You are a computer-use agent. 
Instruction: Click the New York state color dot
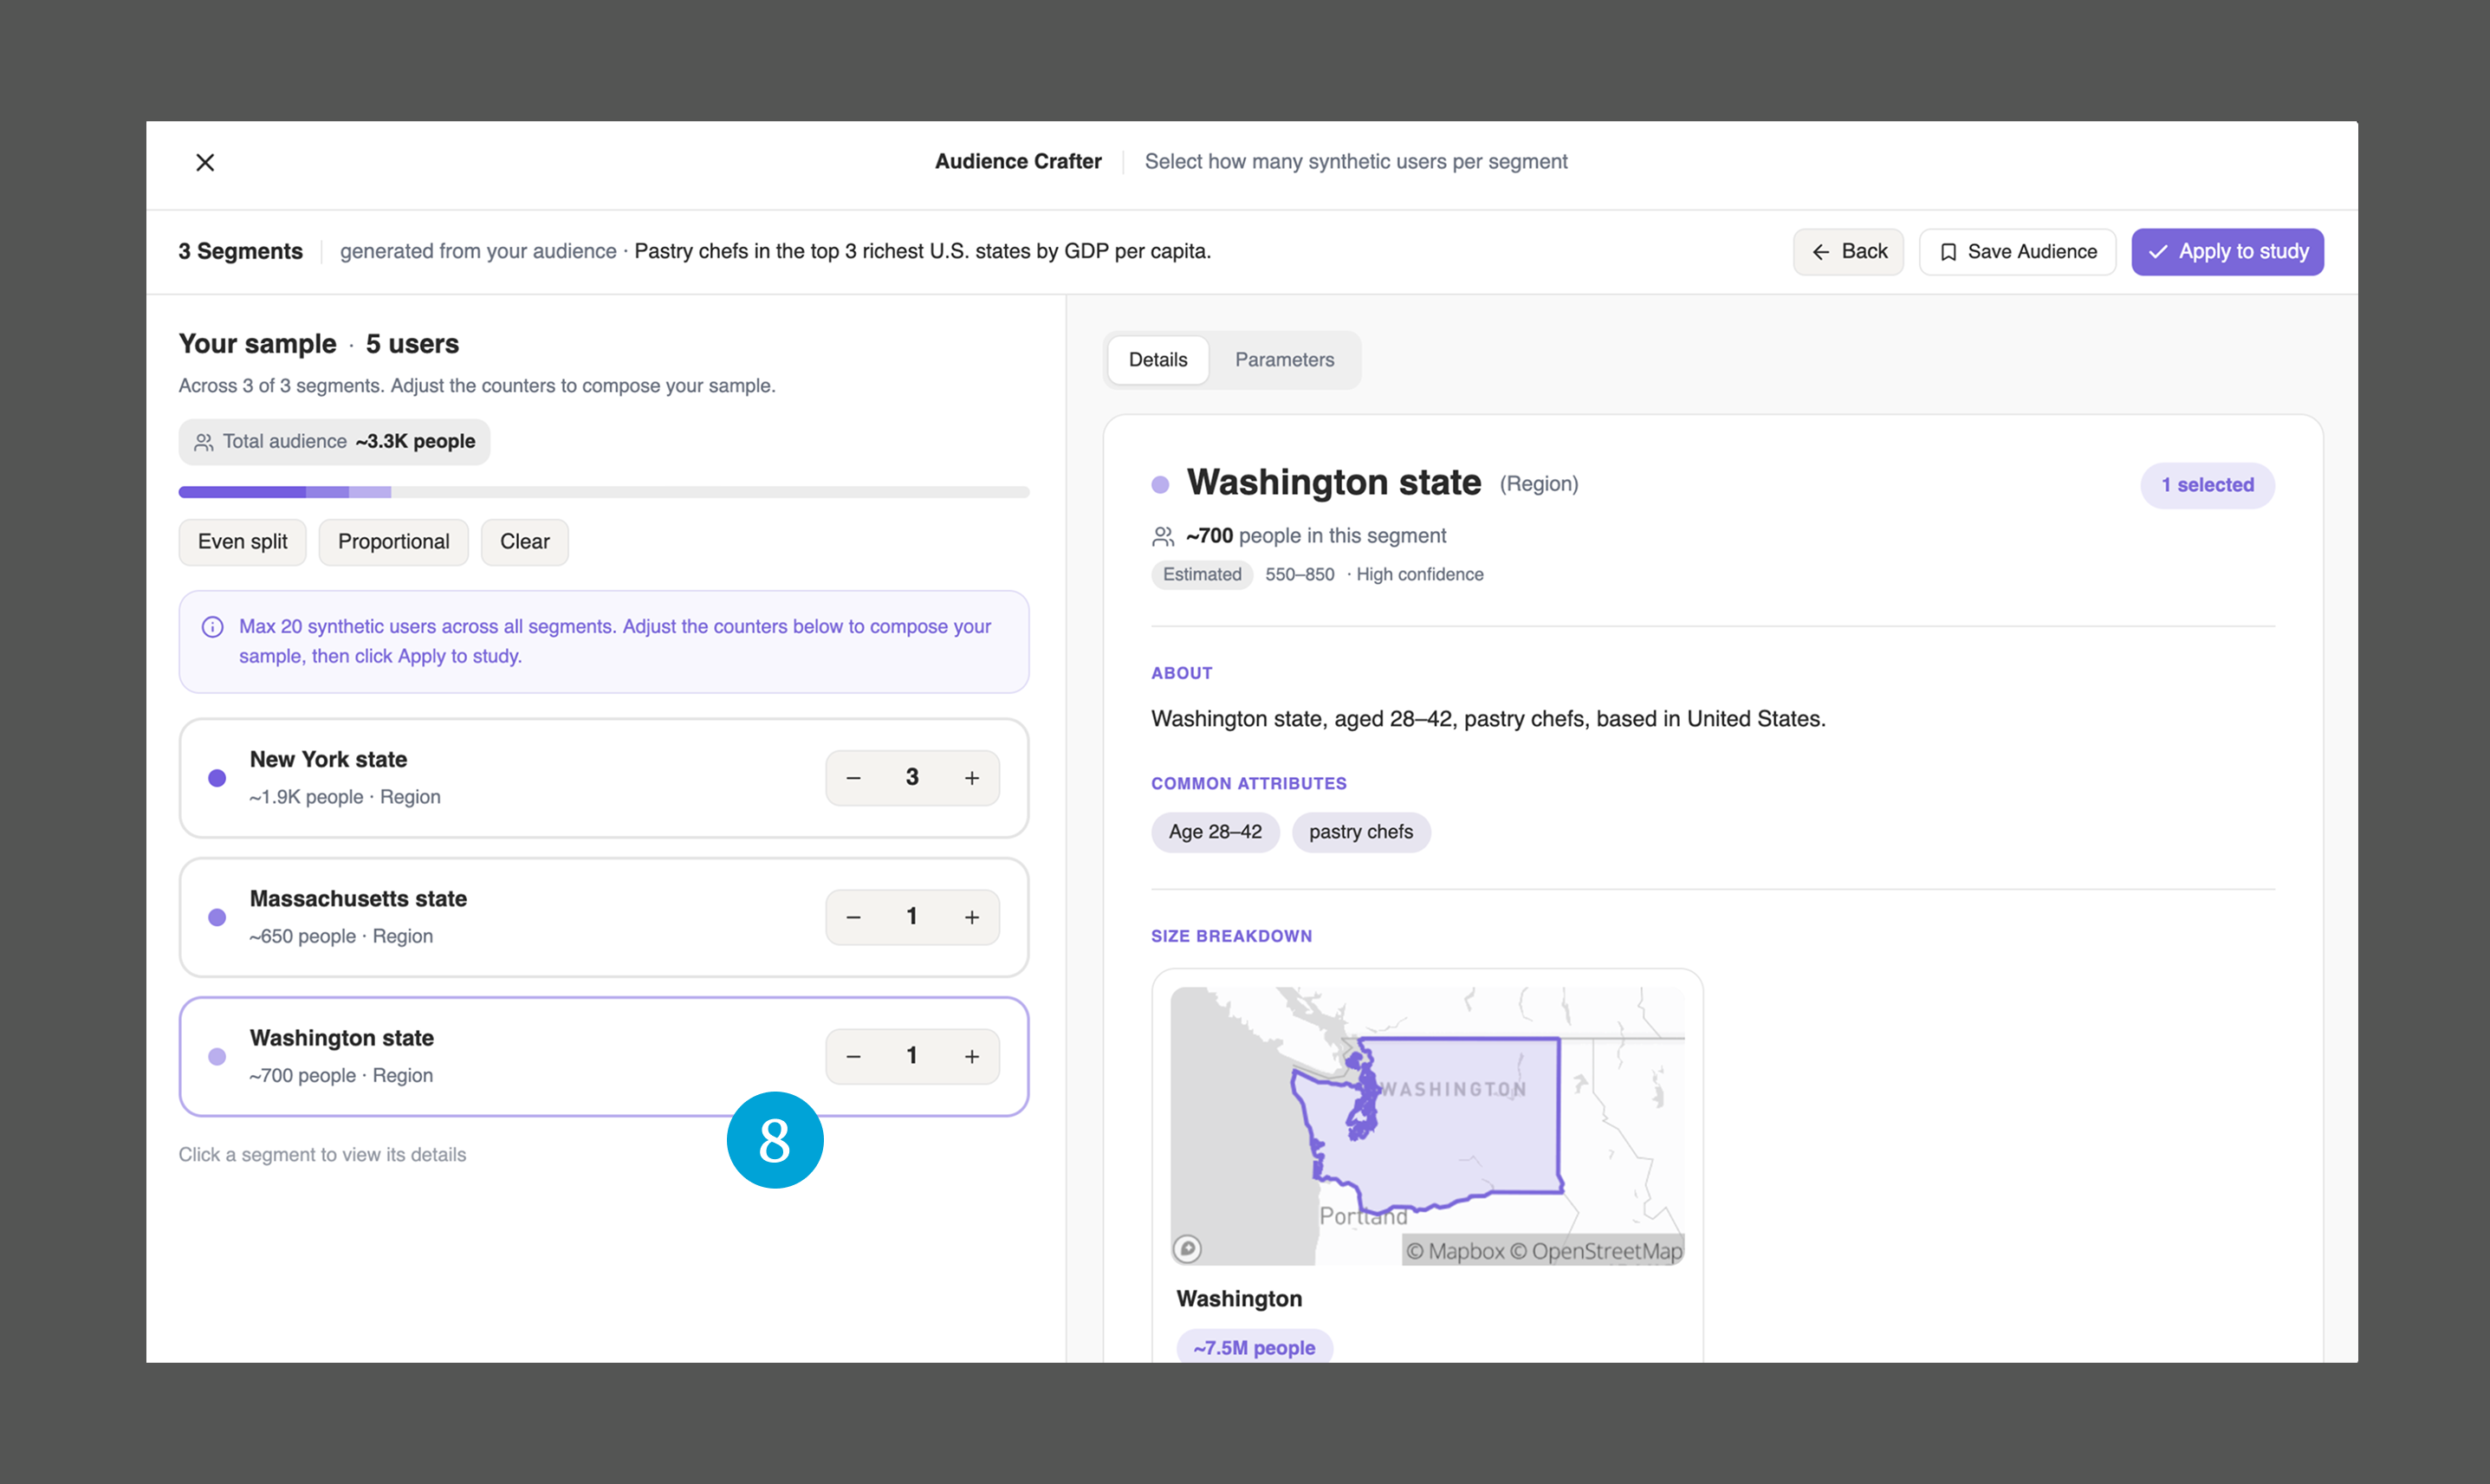tap(217, 778)
